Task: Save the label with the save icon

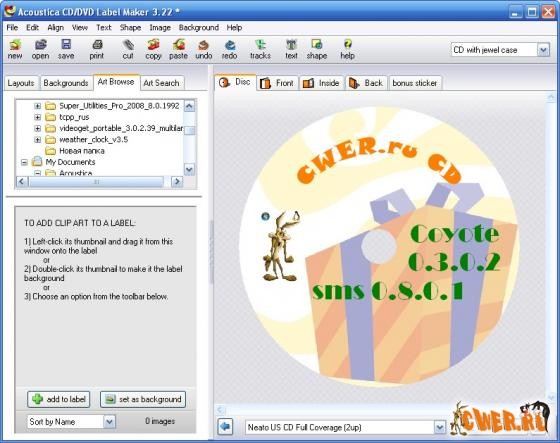Action: (x=66, y=49)
